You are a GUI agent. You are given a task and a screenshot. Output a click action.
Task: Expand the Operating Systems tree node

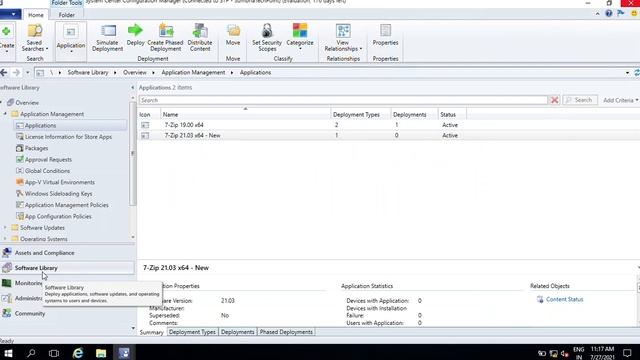coord(5,239)
